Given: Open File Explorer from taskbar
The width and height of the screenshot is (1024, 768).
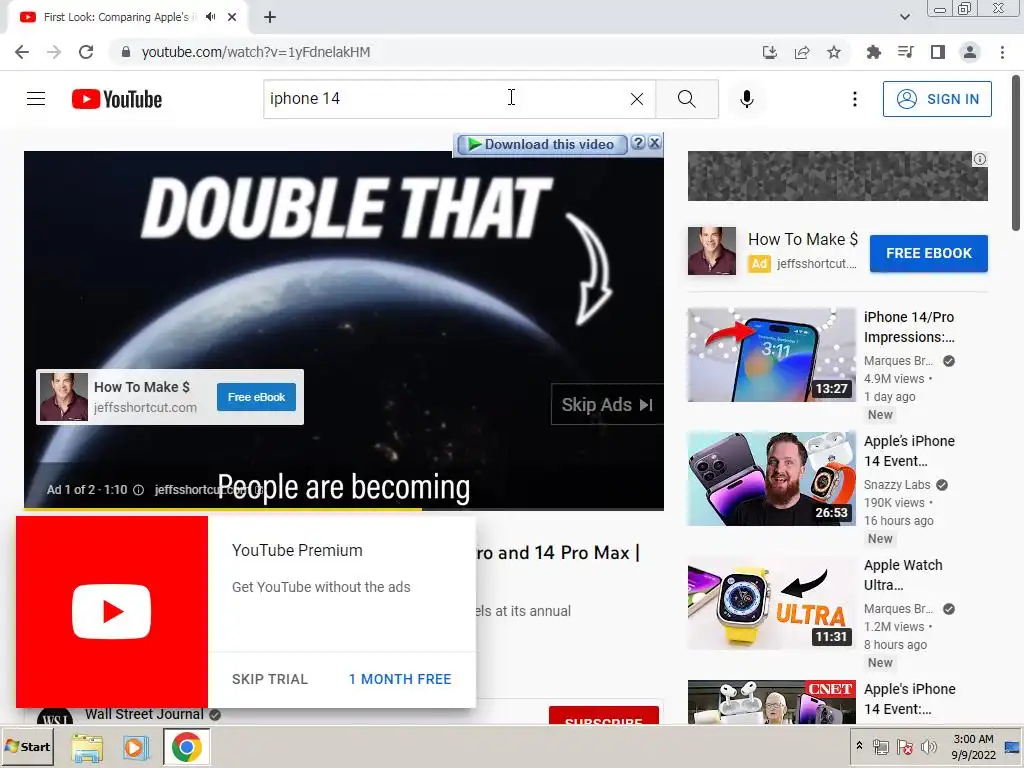Looking at the screenshot, I should (x=87, y=747).
